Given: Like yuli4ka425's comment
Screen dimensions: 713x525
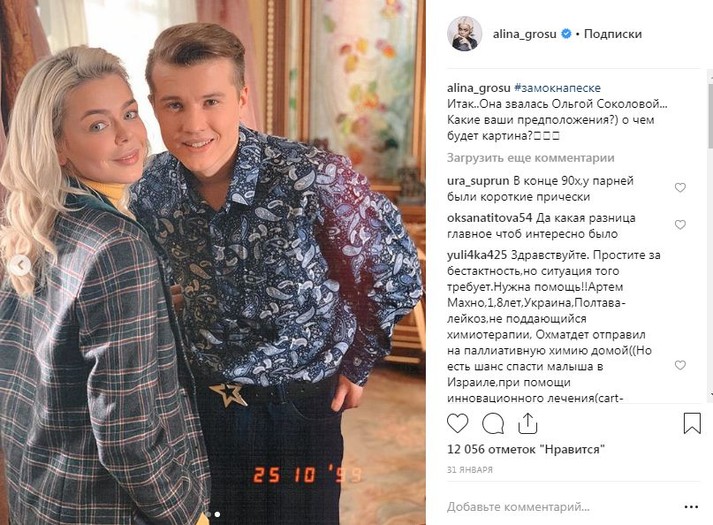Looking at the screenshot, I should coord(680,365).
